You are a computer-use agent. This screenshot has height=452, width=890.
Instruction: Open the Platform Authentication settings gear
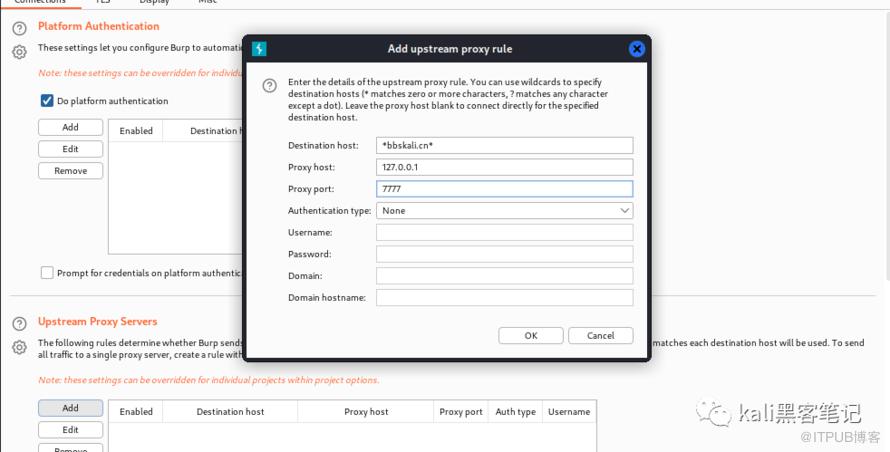[x=19, y=52]
